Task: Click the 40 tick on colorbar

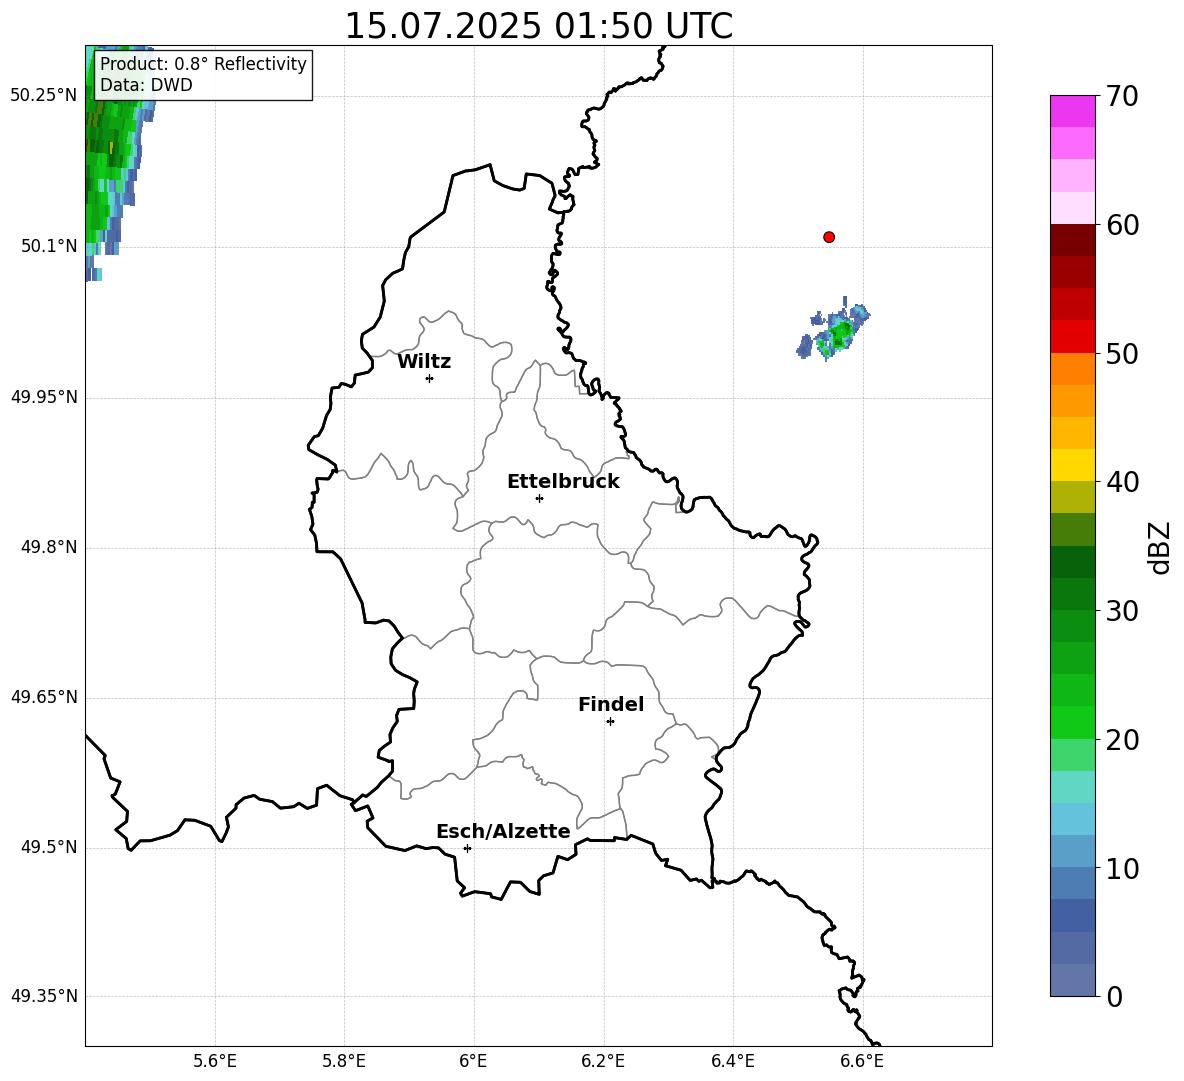Action: [x=1122, y=482]
